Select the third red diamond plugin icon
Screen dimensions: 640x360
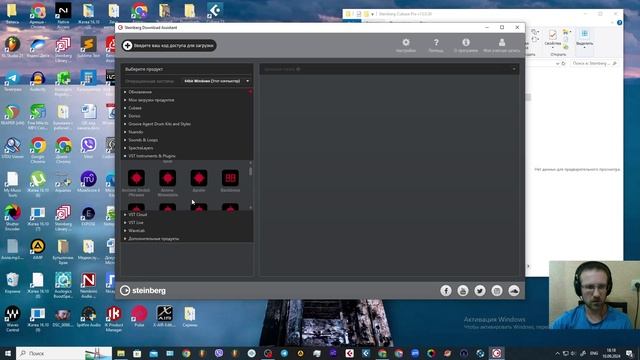(x=199, y=178)
